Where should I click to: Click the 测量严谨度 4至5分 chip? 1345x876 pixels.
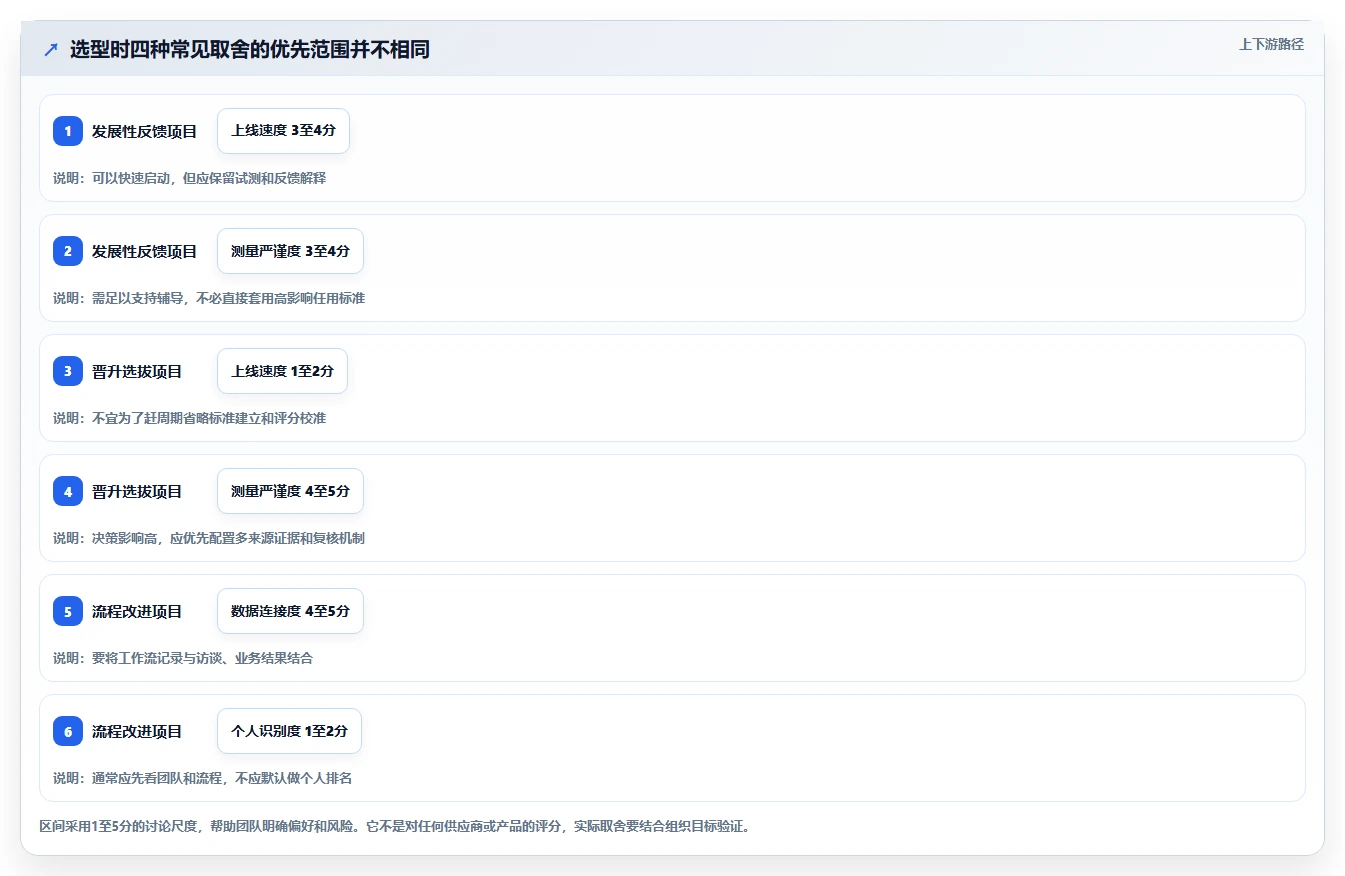click(290, 491)
